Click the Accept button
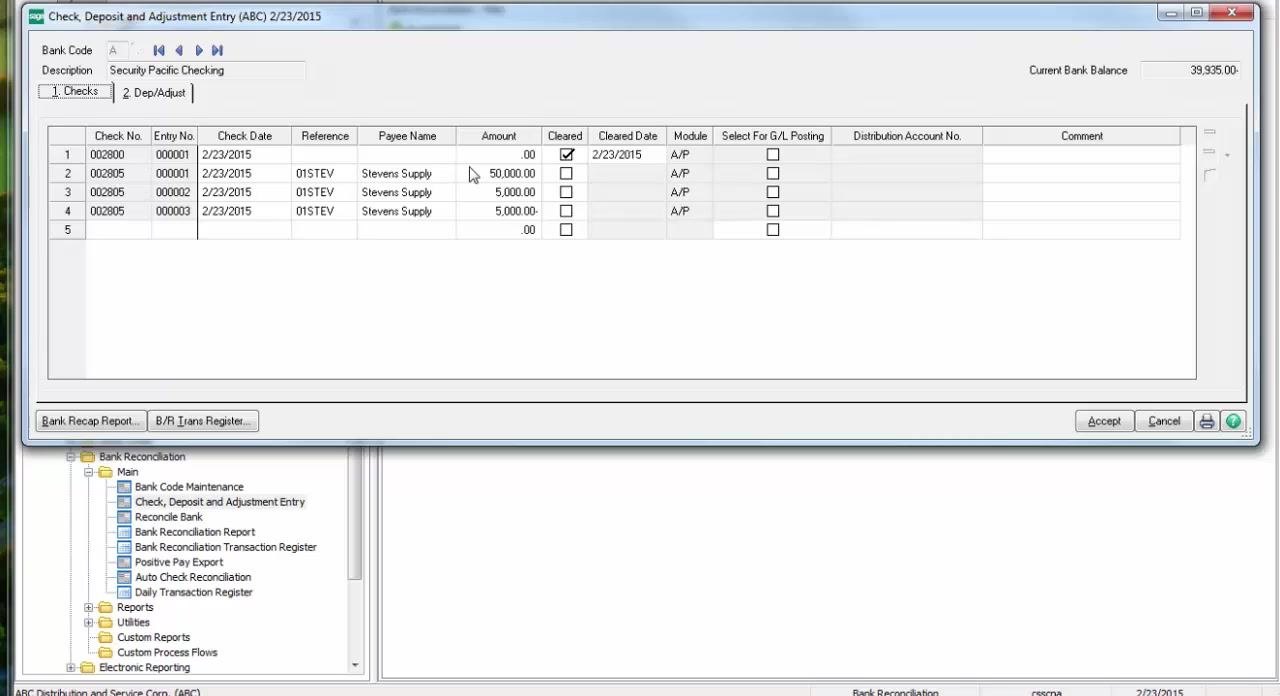This screenshot has height=696, width=1280. pos(1104,421)
